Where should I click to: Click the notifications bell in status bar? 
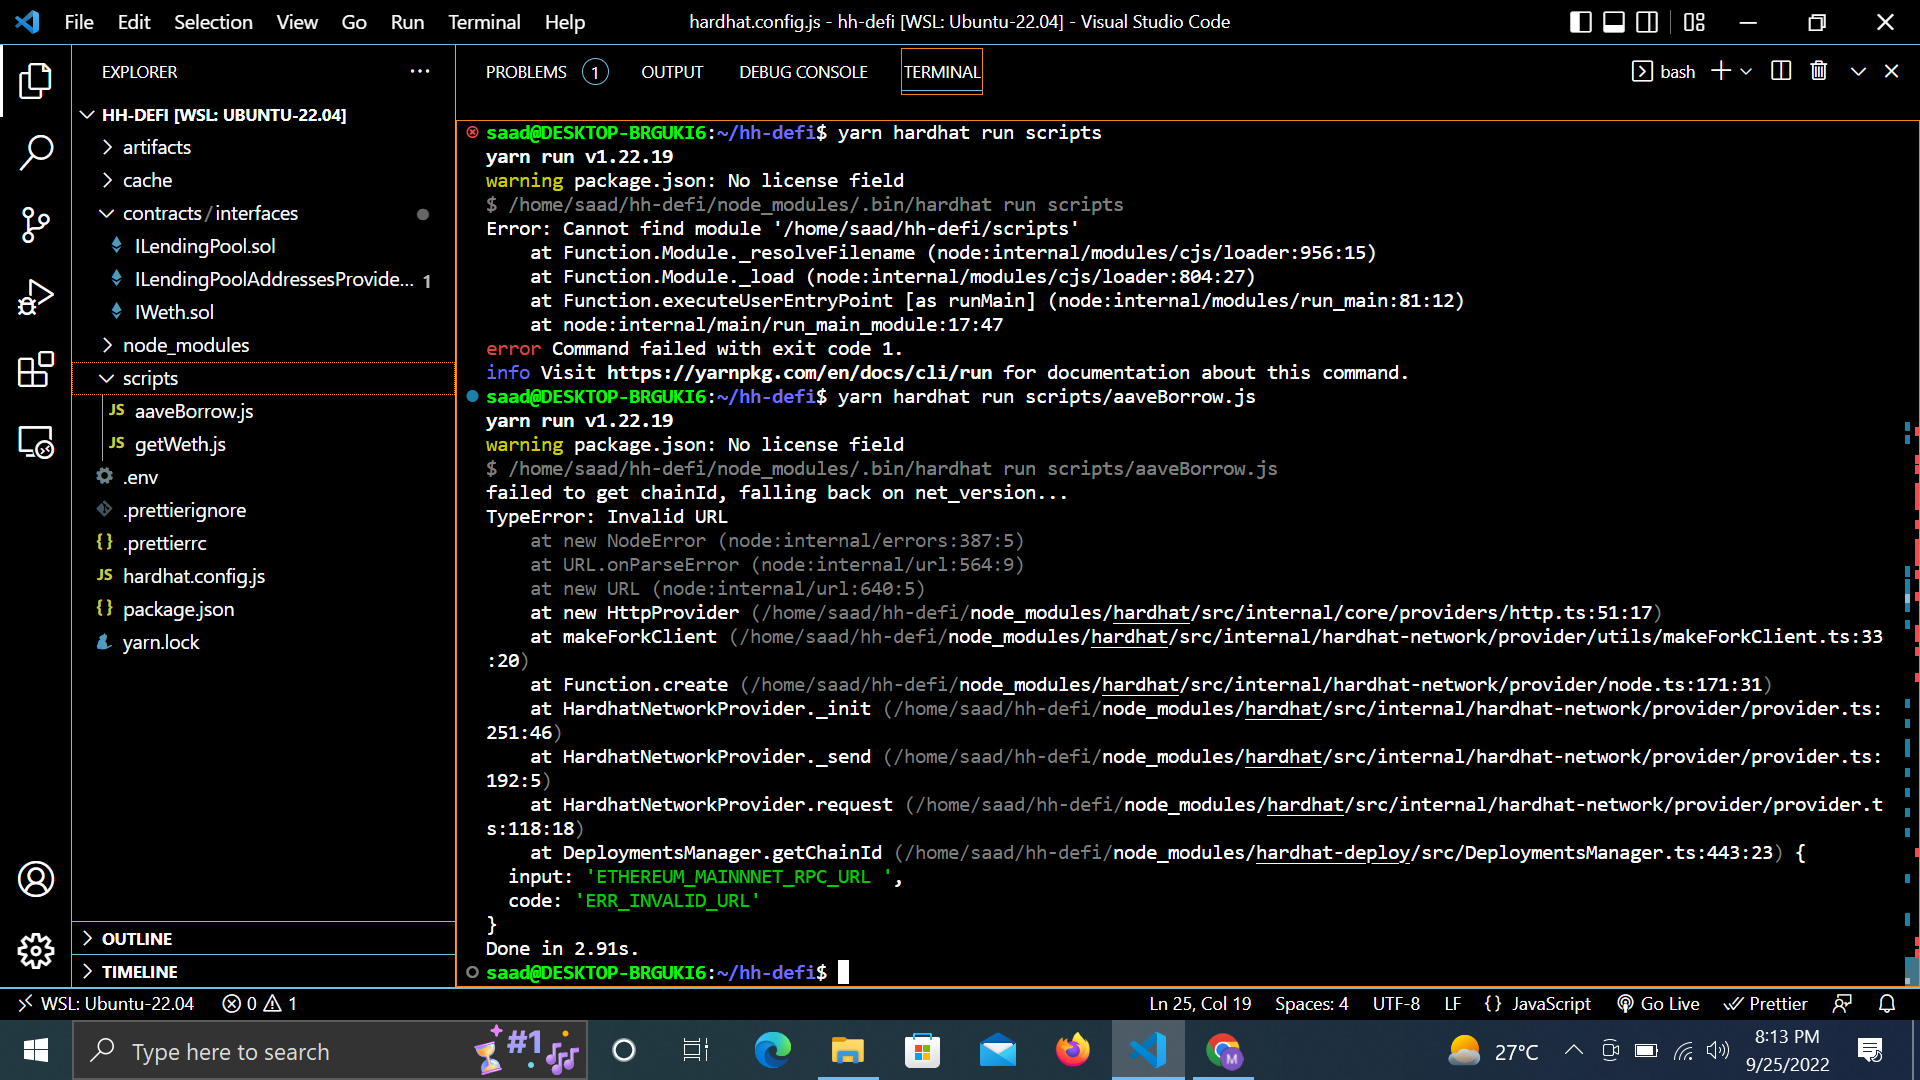point(1887,1003)
